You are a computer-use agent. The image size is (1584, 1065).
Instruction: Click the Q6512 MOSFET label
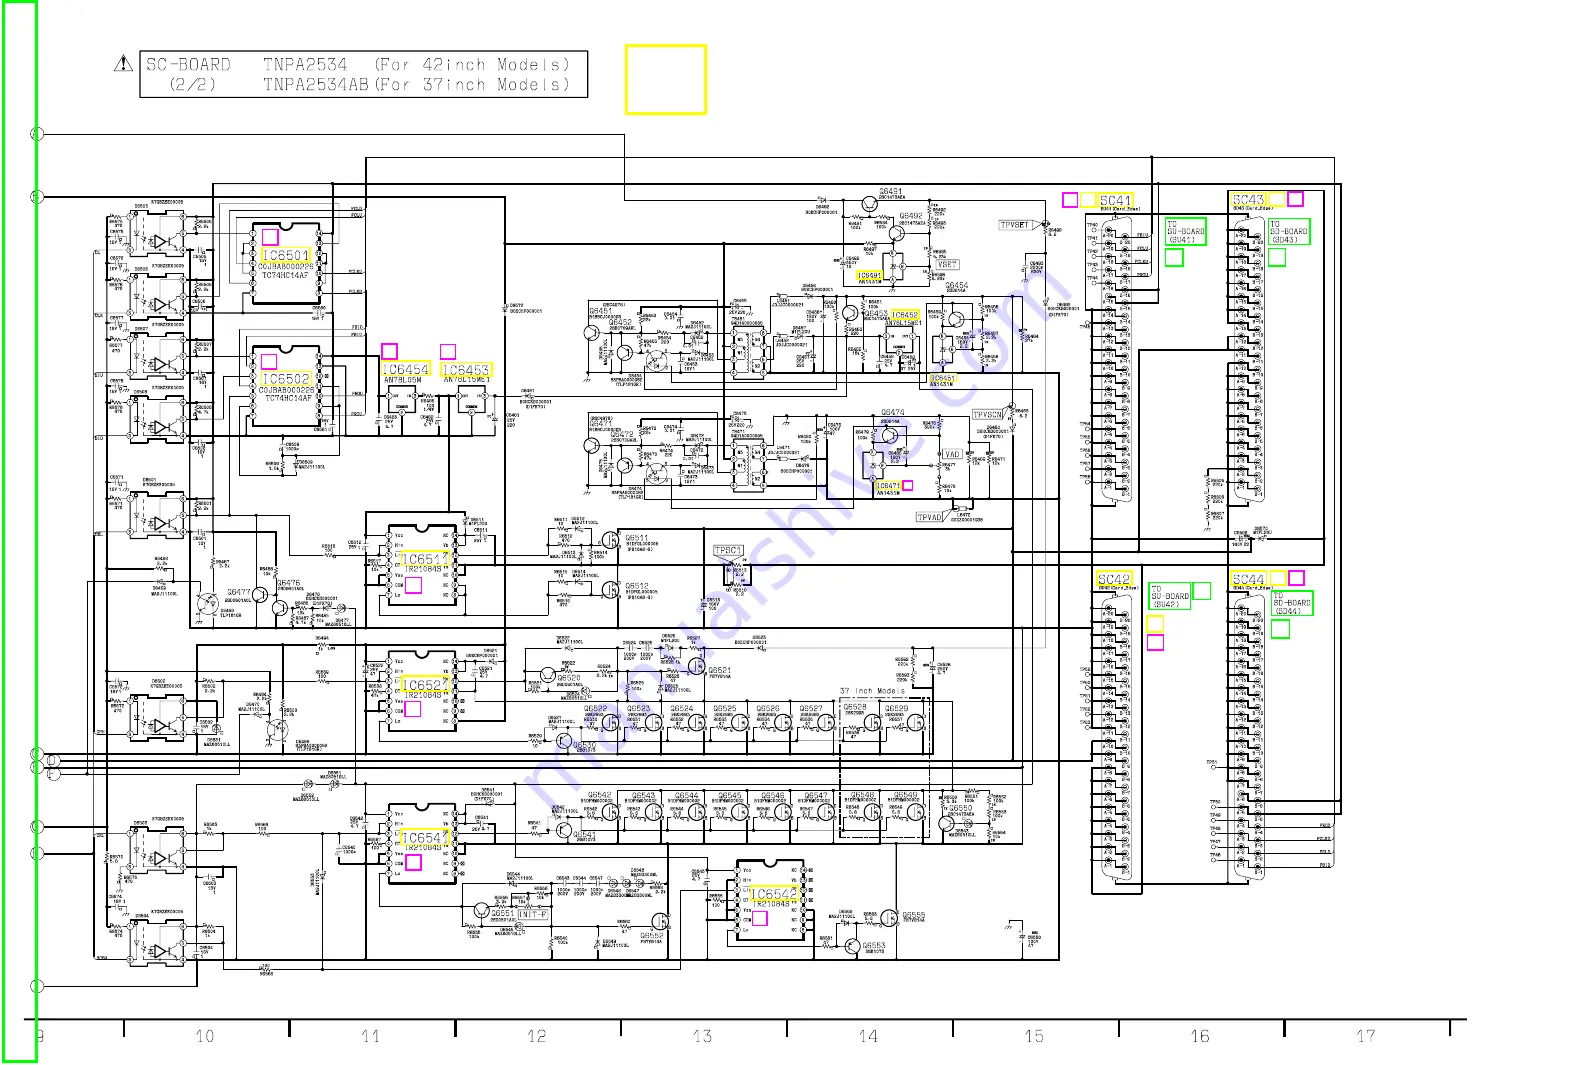[637, 587]
